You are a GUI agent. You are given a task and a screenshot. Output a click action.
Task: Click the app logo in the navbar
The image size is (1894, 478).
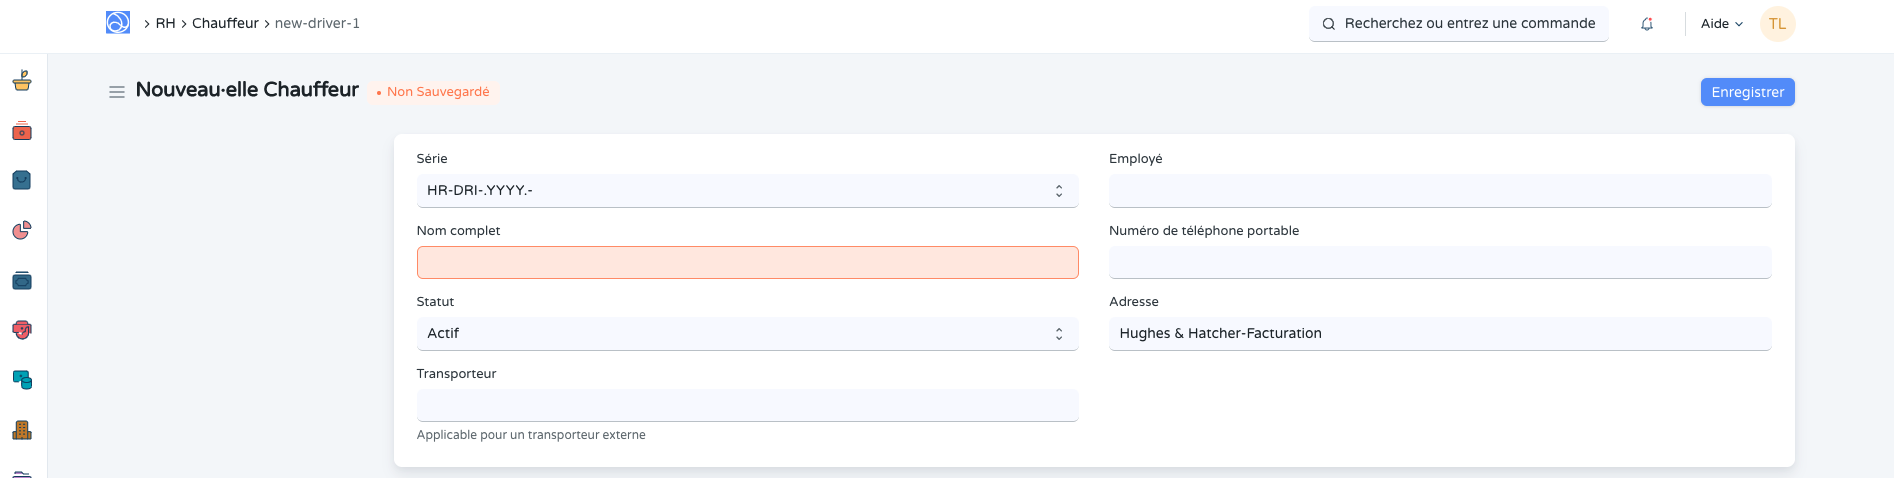click(118, 23)
